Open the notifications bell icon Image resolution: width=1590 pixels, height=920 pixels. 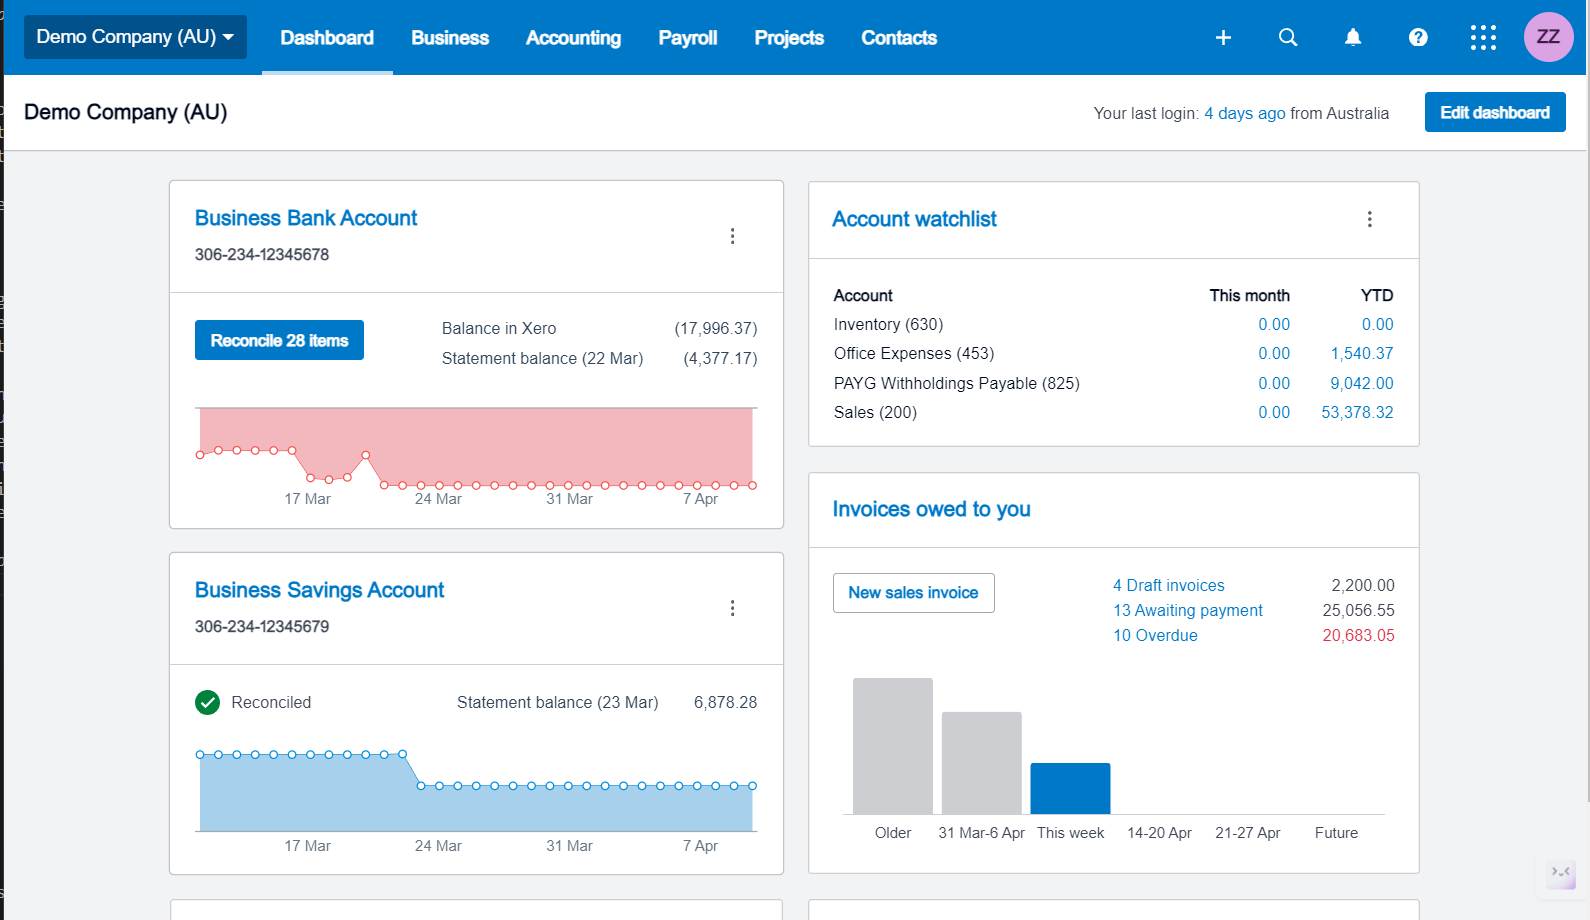(x=1353, y=38)
